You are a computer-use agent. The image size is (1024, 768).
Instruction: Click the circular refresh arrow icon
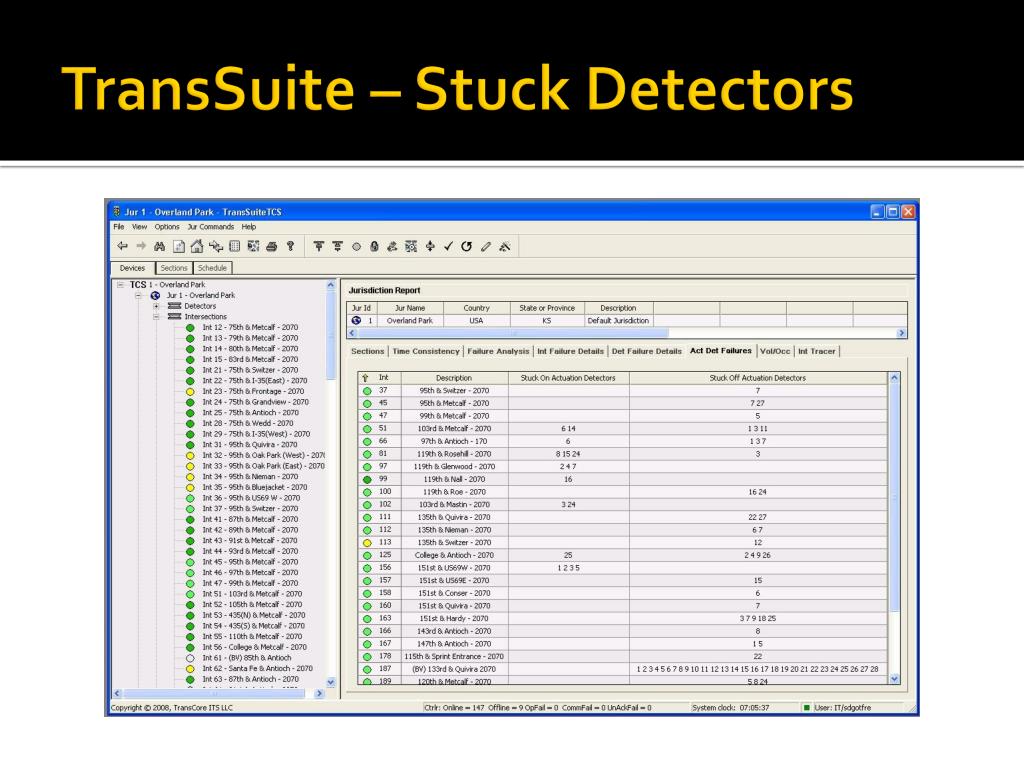pyautogui.click(x=466, y=246)
